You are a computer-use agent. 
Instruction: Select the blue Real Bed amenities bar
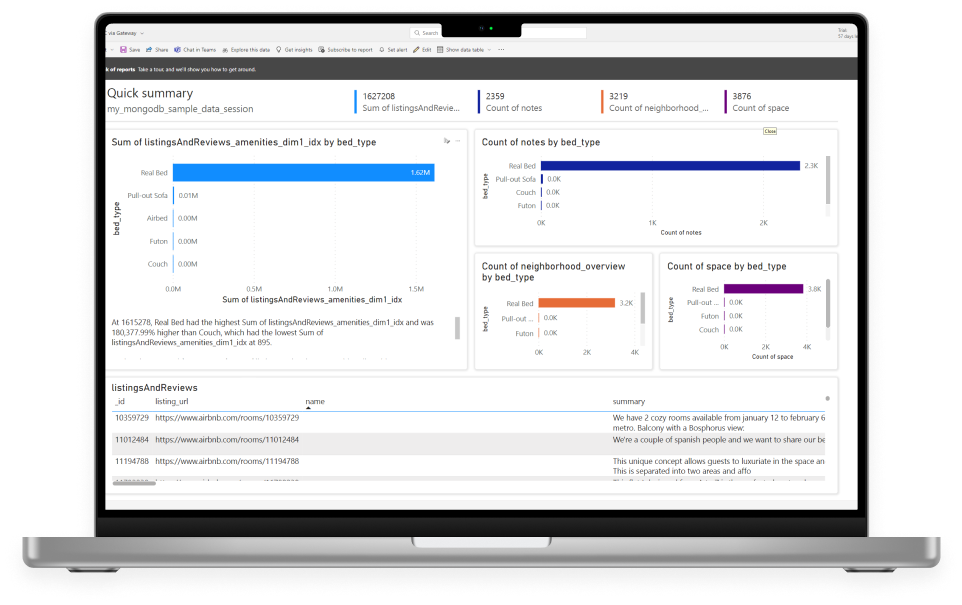(x=303, y=173)
